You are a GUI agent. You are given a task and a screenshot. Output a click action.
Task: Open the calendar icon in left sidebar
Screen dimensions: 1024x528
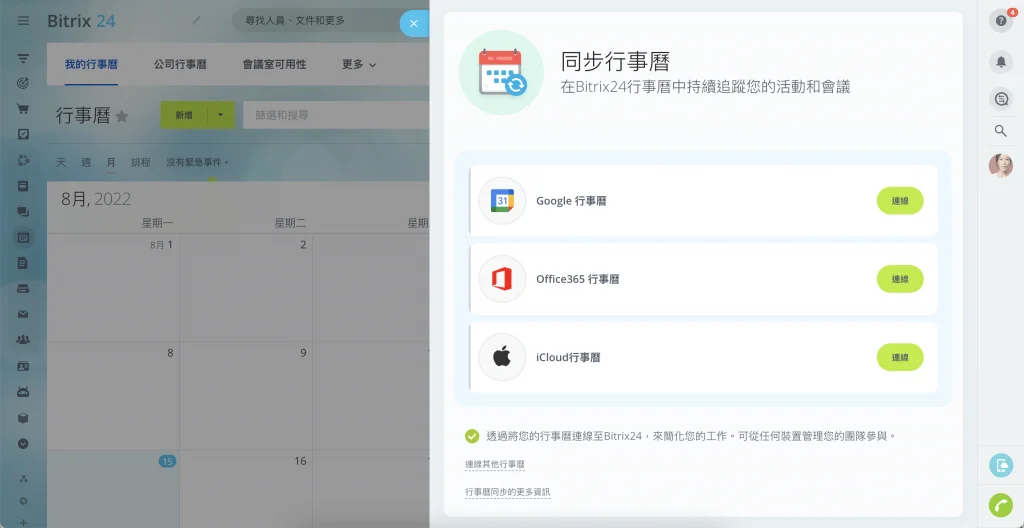[x=23, y=237]
